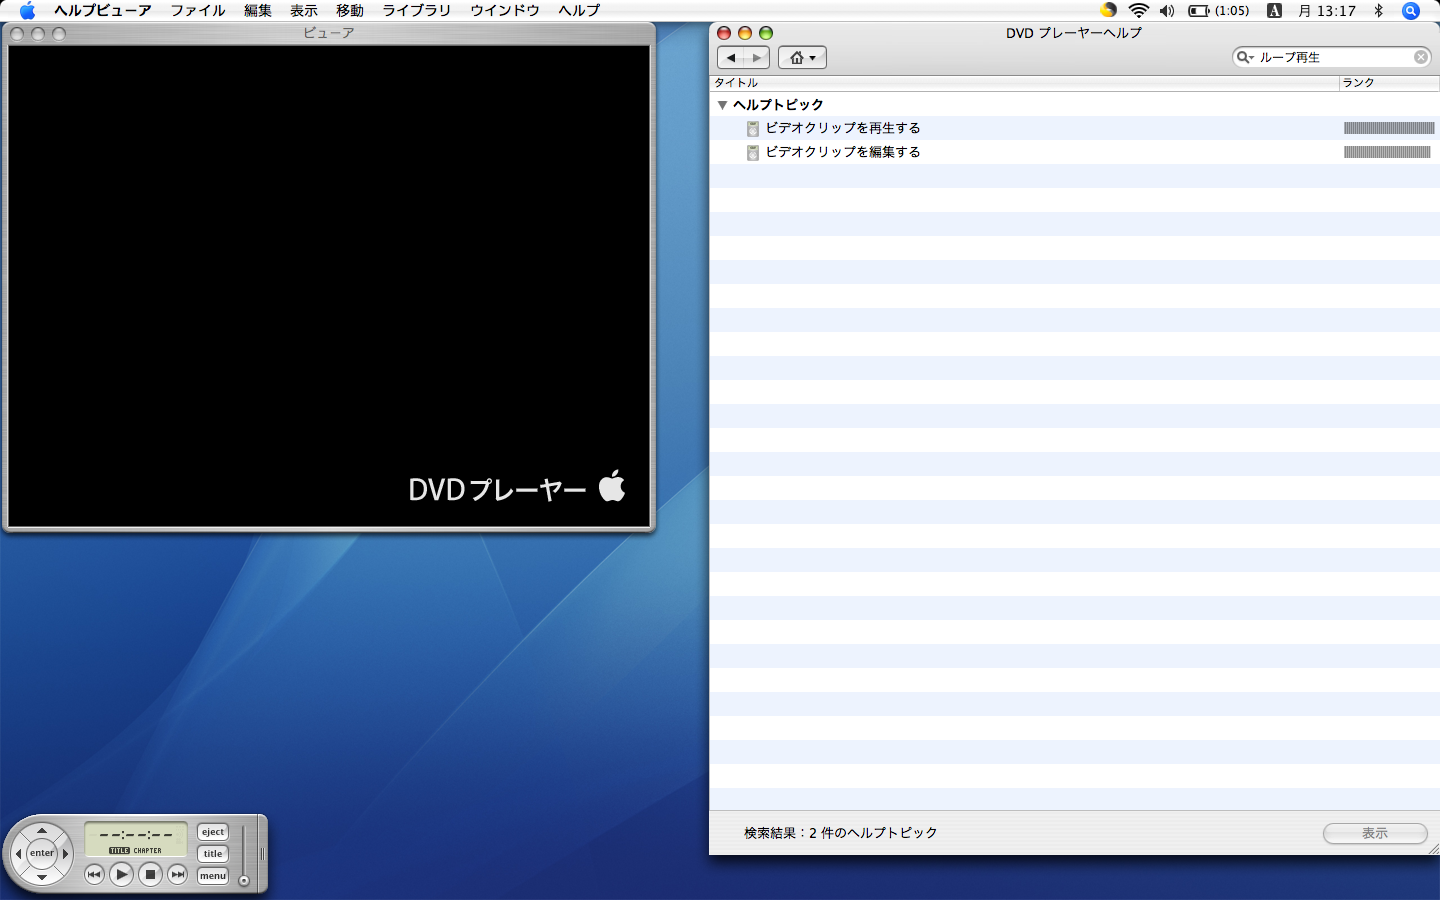Click the up arrow on the navigation pad
This screenshot has height=900, width=1440.
pos(42,831)
